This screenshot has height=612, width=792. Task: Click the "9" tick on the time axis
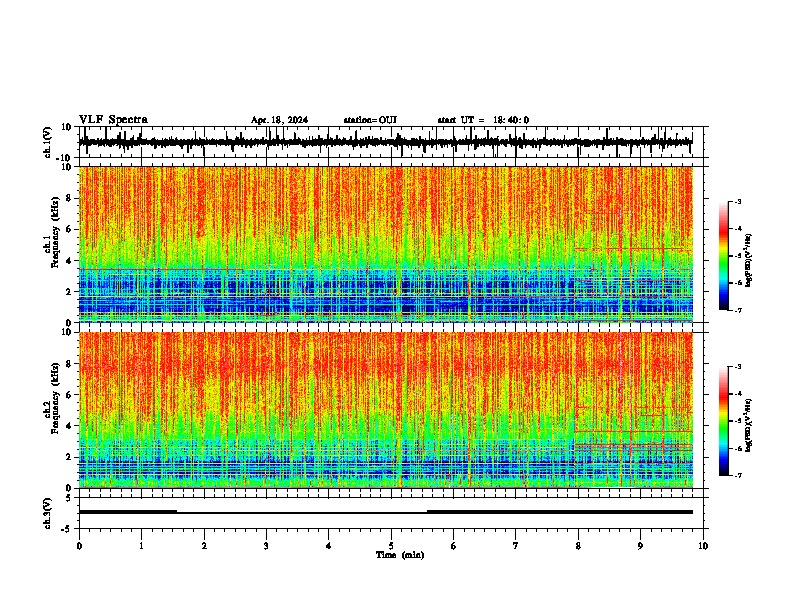640,546
